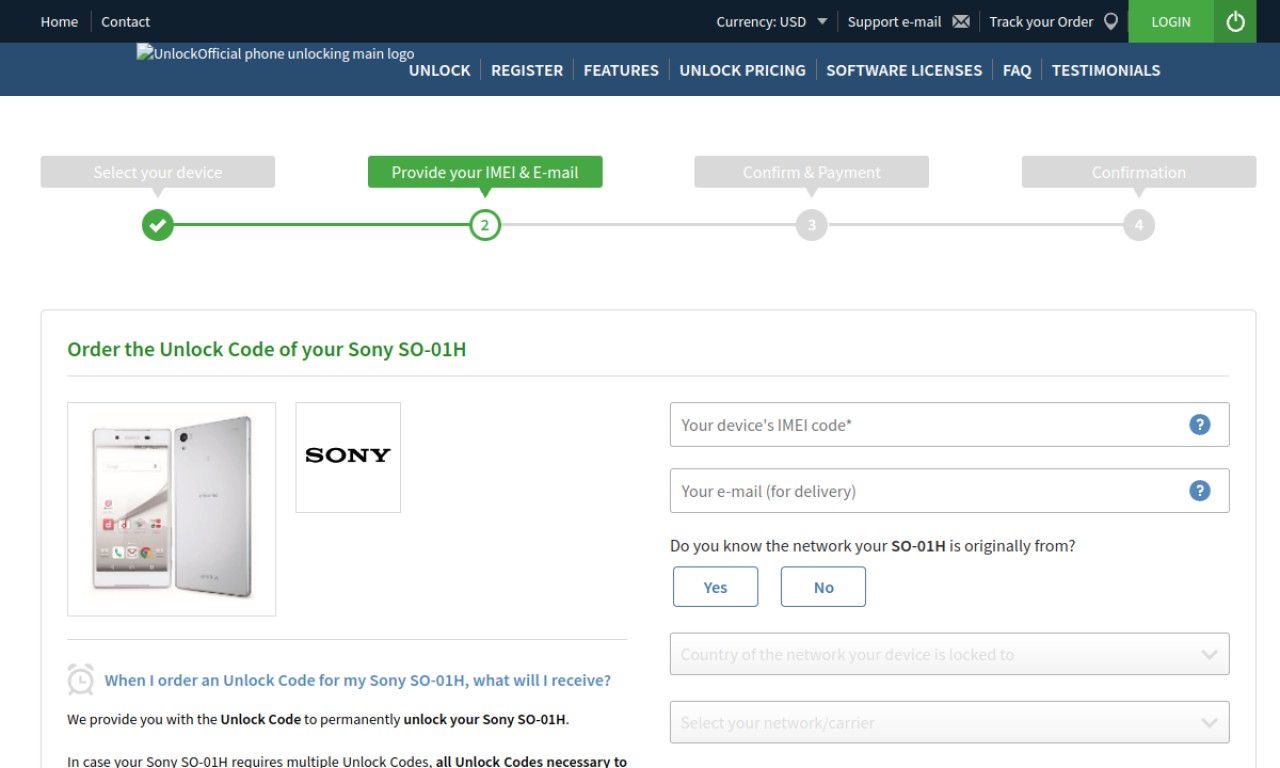This screenshot has height=768, width=1280.
Task: Click the Support e-mail link text
Action: point(894,21)
